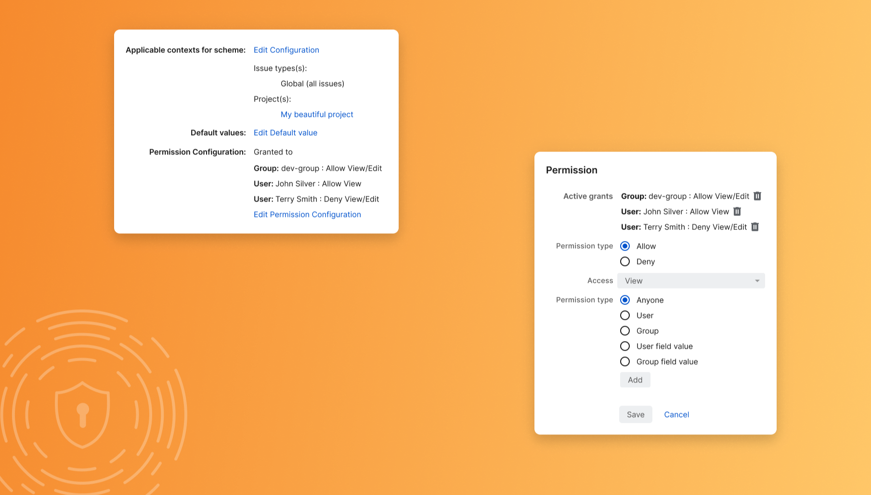The image size is (871, 495).
Task: Select the Group radio option
Action: 625,331
